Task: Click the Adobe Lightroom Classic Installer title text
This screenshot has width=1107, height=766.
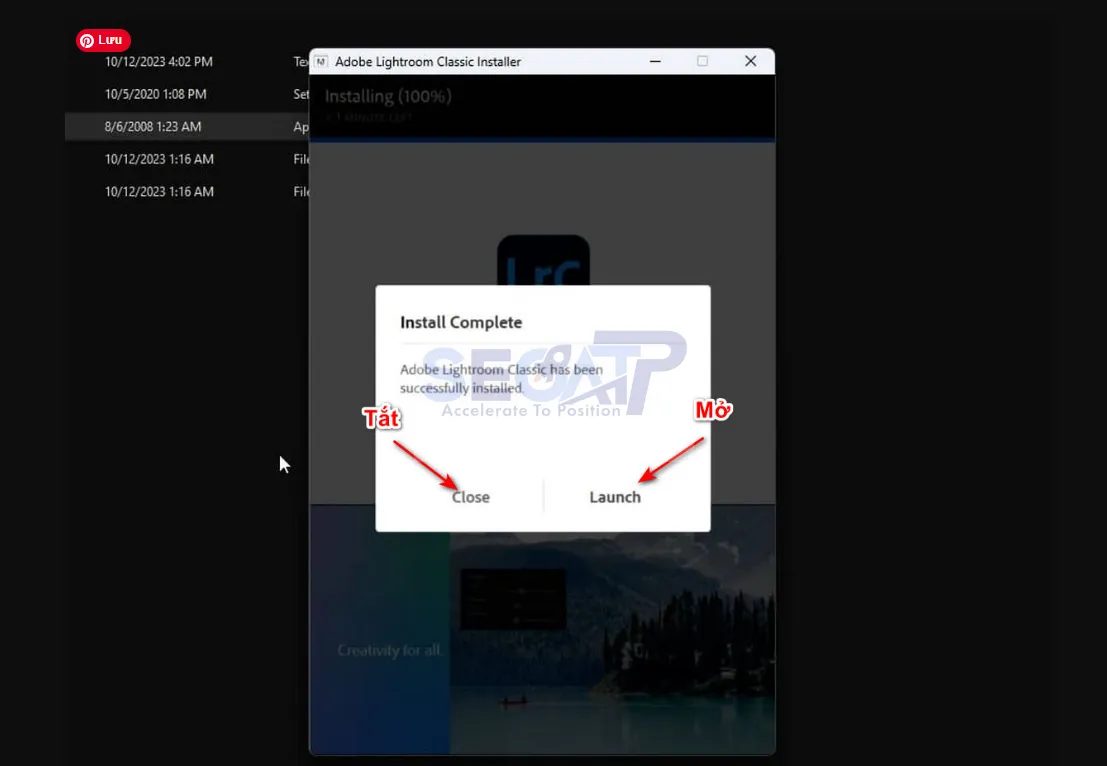Action: [428, 62]
